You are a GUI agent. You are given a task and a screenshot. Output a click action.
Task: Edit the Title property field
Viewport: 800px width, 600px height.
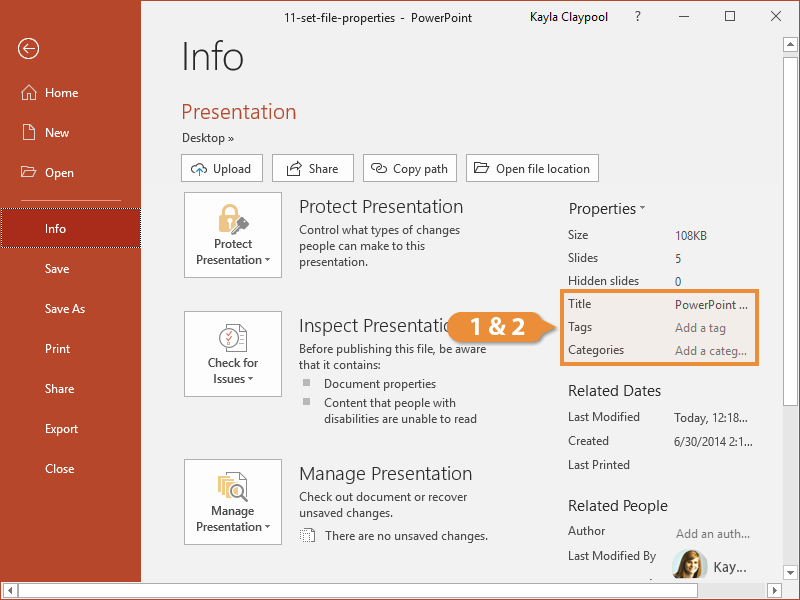pos(711,305)
